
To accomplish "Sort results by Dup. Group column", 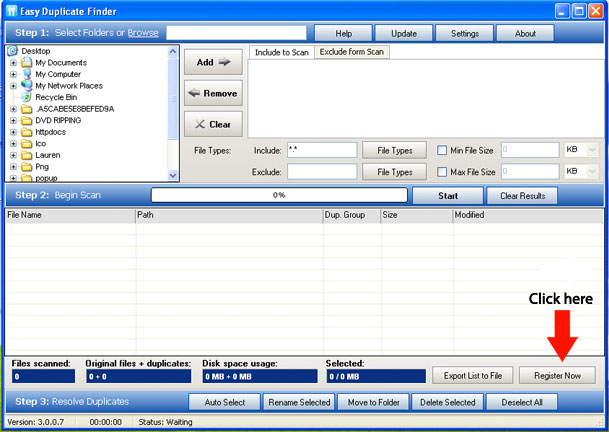I will [351, 215].
